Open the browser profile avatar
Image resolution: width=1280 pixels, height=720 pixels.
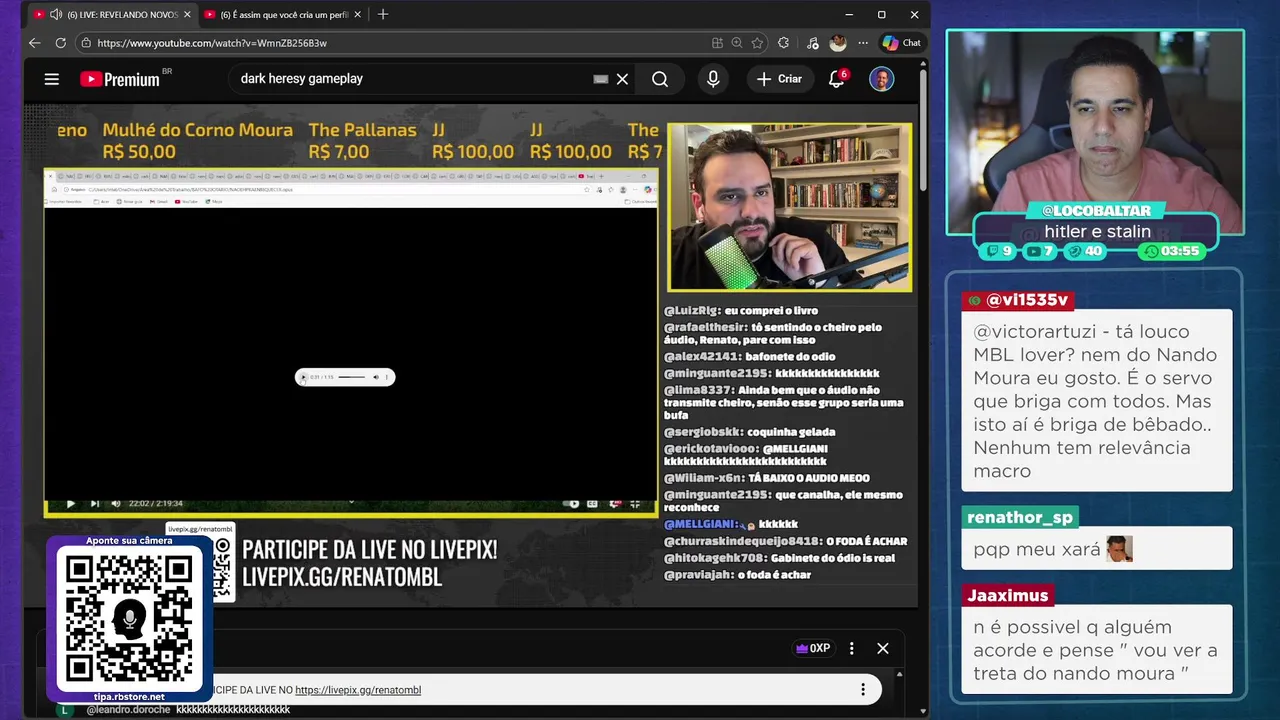(x=838, y=43)
